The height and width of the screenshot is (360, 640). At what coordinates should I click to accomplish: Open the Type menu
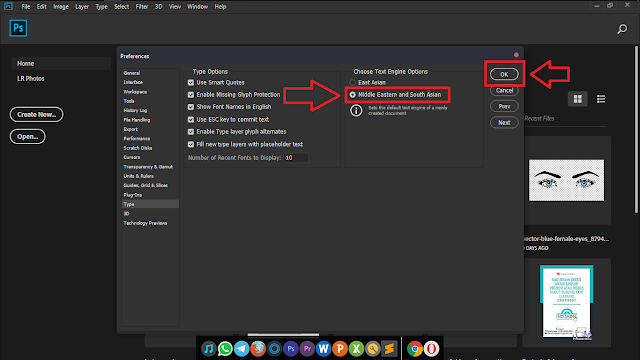[101, 7]
